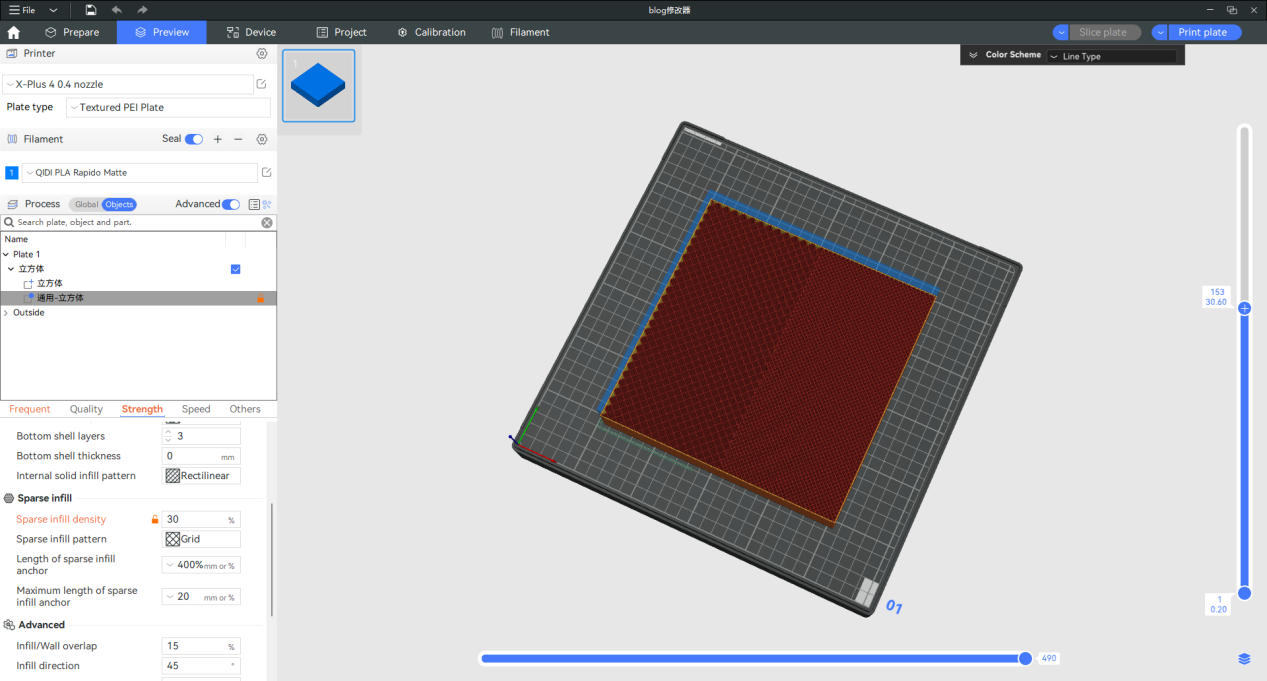Click the undo arrow icon

pos(117,10)
